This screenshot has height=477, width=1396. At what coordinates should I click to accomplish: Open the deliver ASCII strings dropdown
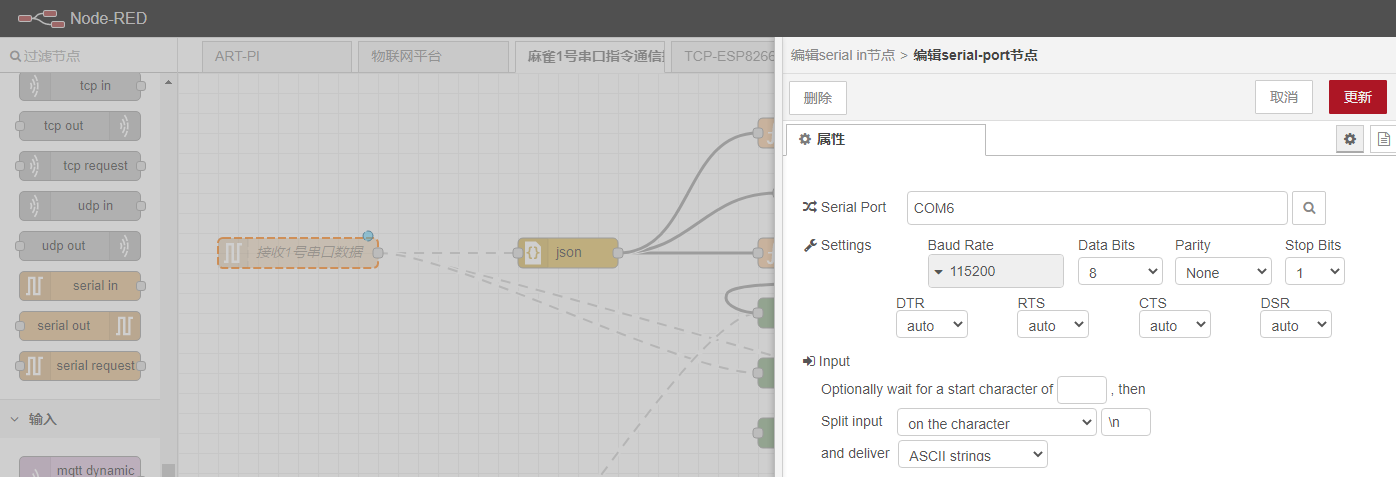tap(973, 454)
